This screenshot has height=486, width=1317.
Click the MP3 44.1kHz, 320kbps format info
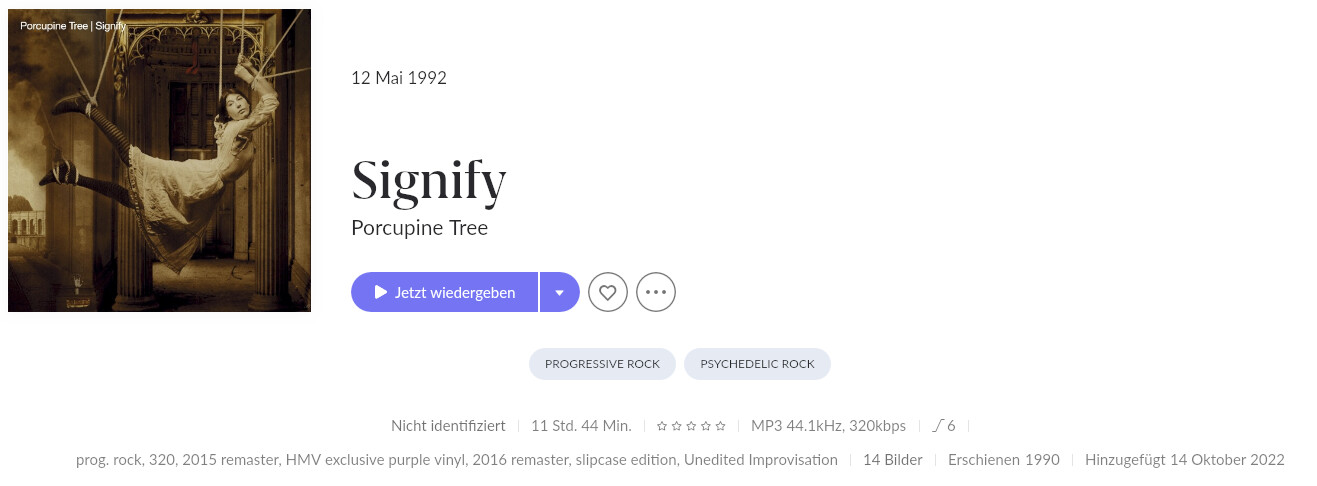[x=828, y=426]
